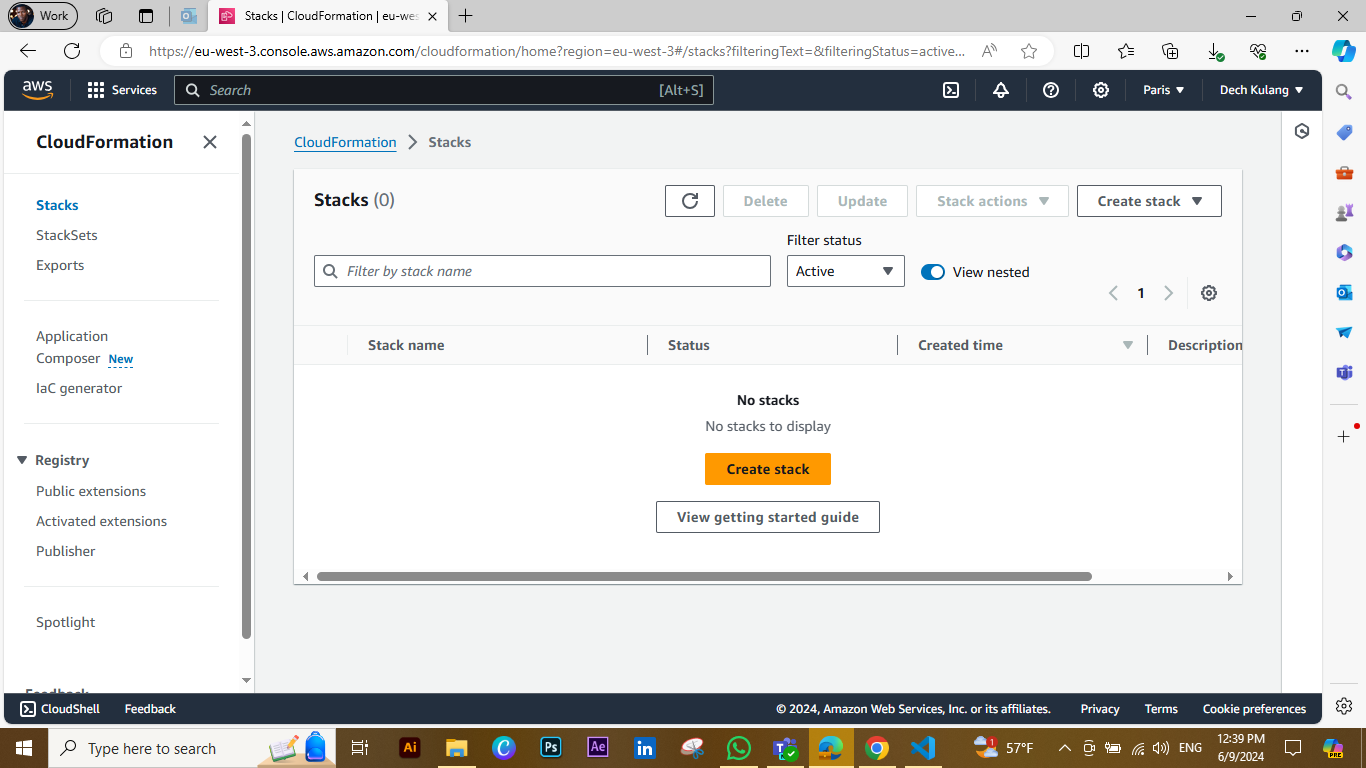Click View getting started guide
The height and width of the screenshot is (768, 1366).
click(x=768, y=517)
